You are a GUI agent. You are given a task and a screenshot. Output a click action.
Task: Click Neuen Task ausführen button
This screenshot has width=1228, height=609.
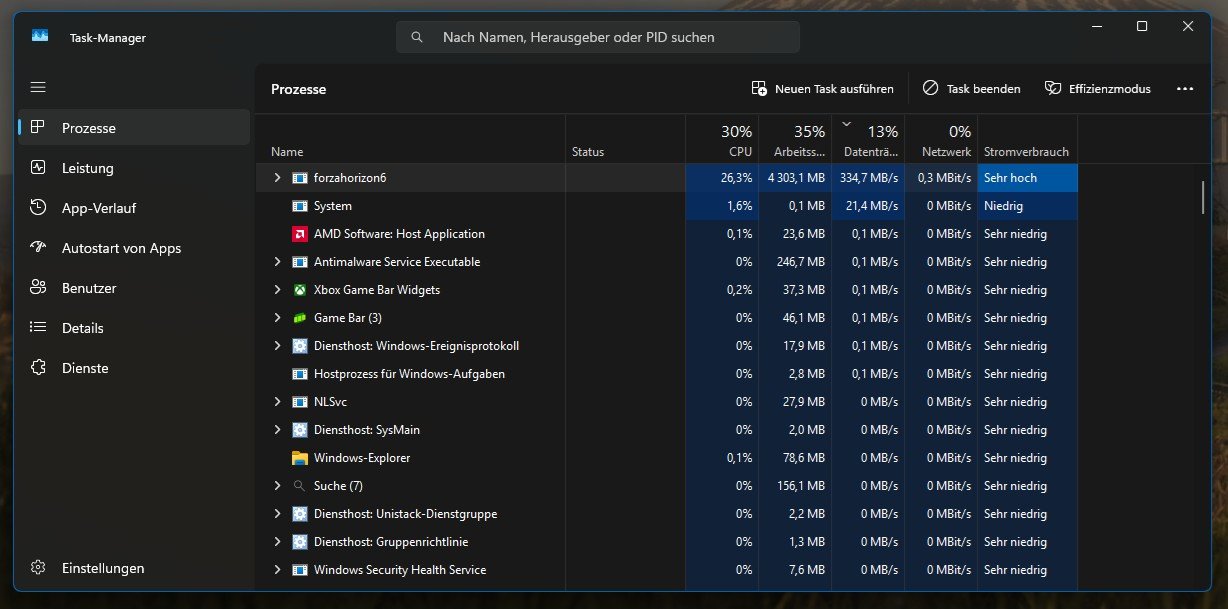(822, 89)
